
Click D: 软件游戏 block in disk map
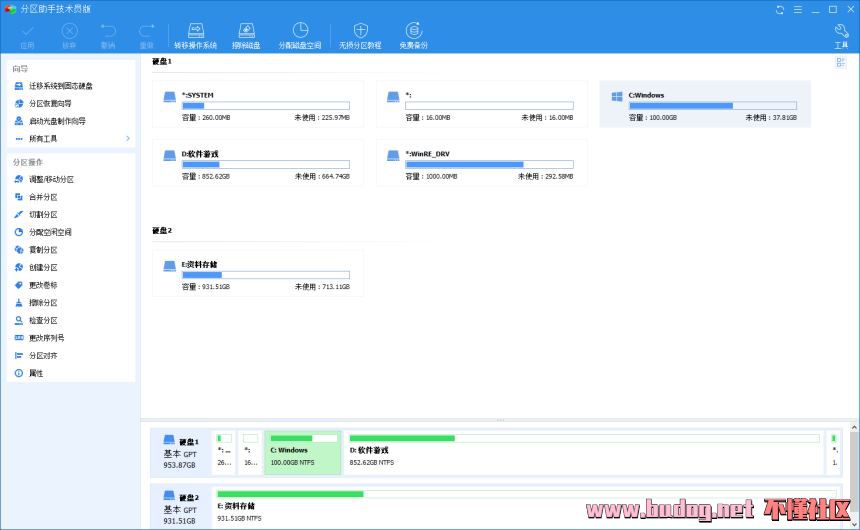point(584,453)
